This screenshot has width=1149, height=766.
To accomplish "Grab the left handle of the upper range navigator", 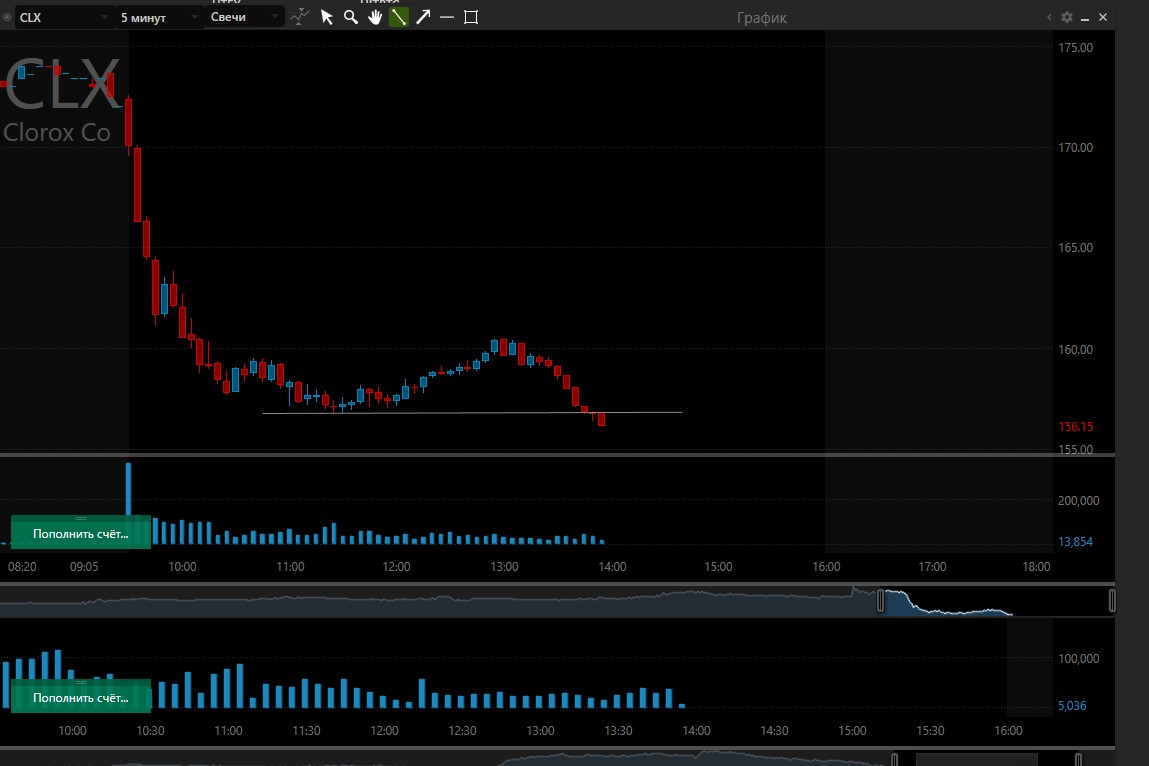I will coord(881,601).
